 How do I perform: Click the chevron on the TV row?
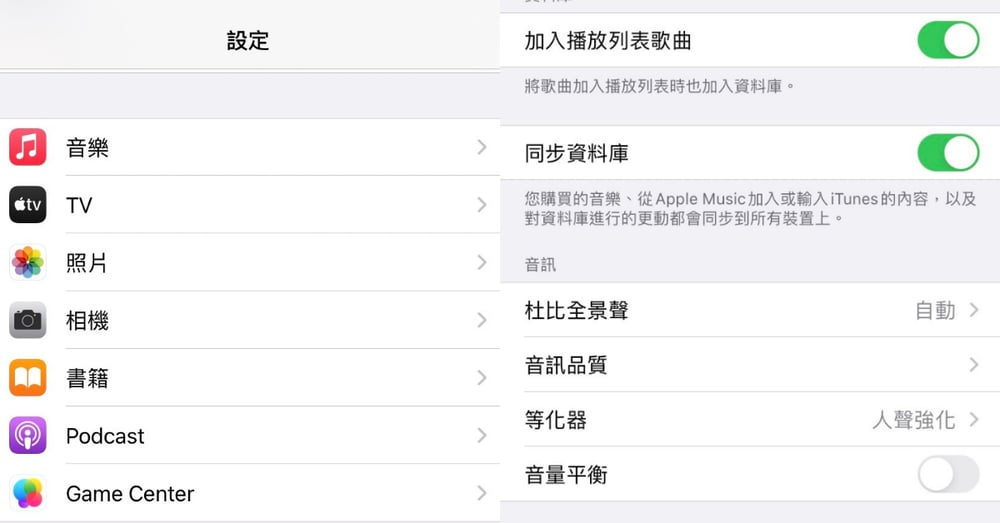482,205
